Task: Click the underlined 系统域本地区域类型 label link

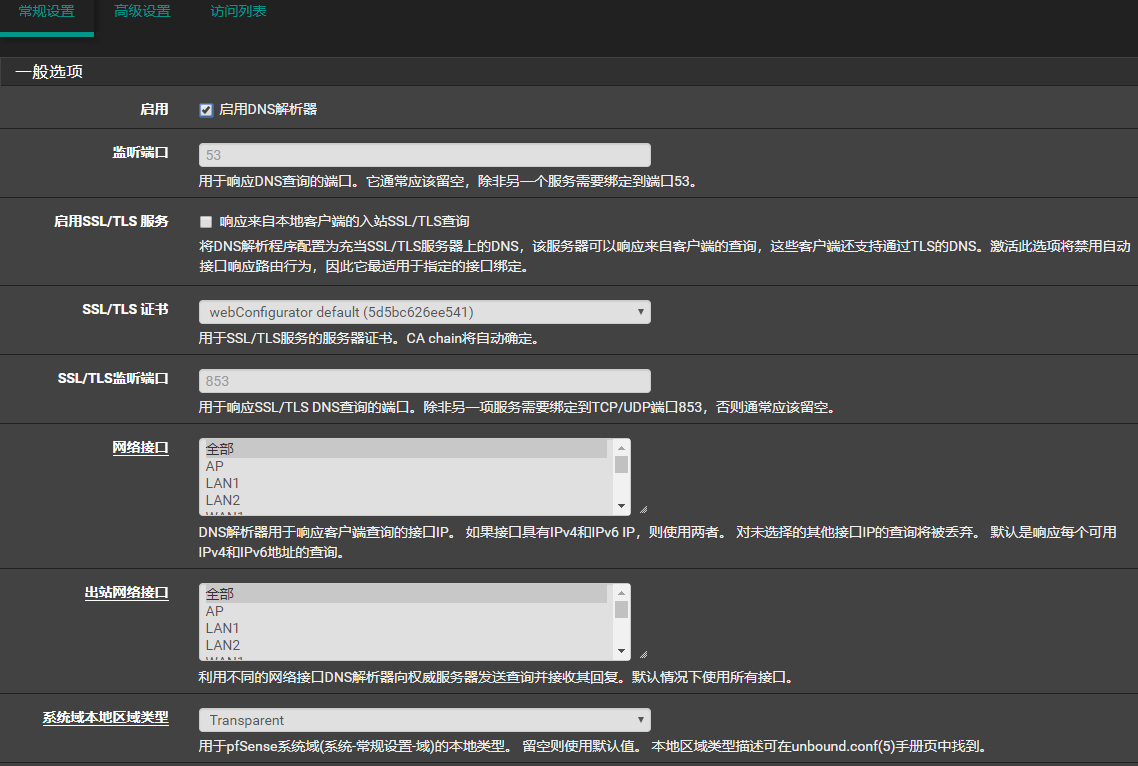Action: click(105, 718)
